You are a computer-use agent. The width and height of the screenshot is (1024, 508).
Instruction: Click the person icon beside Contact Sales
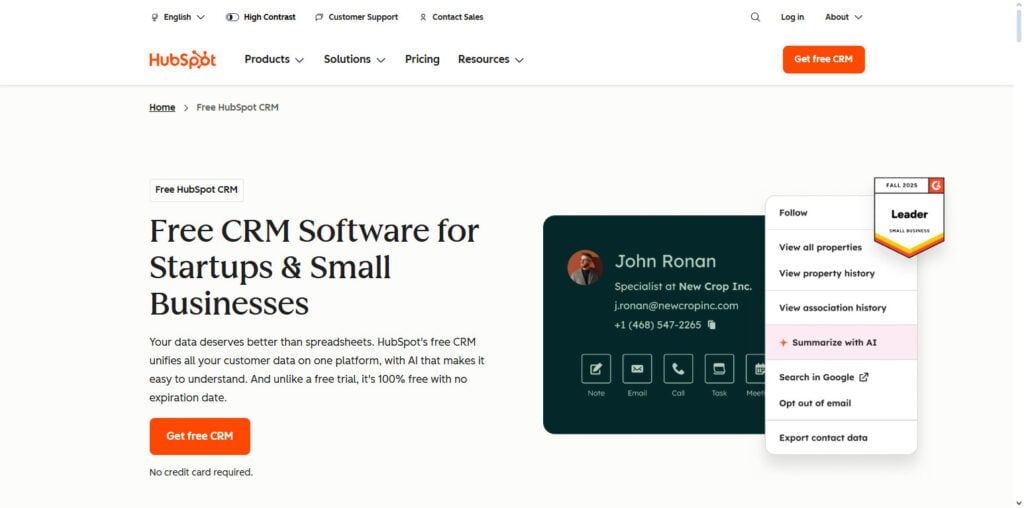point(423,18)
